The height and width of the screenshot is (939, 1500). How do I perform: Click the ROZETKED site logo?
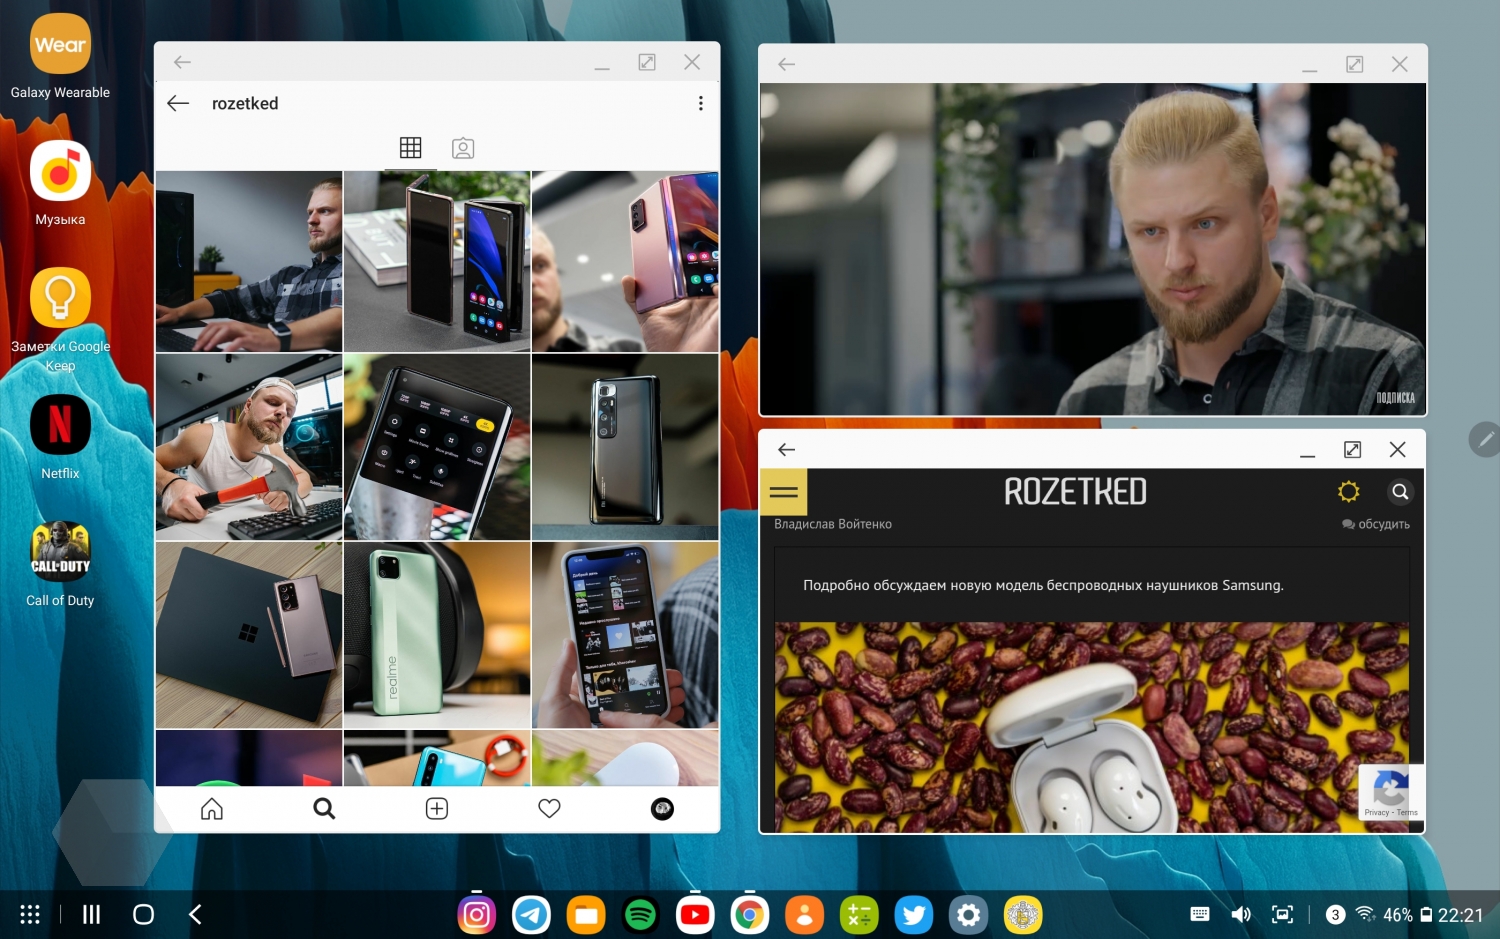point(1075,491)
